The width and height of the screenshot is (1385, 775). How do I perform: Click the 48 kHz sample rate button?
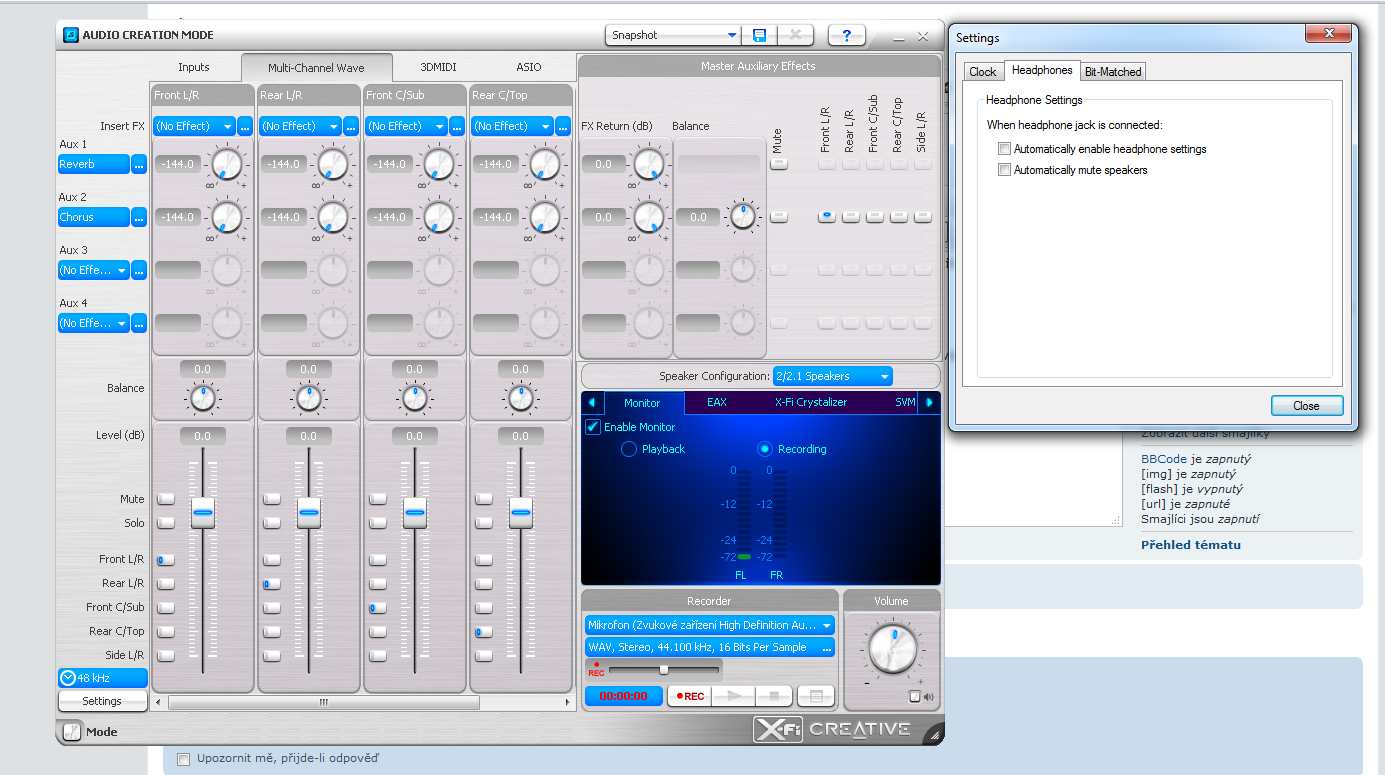(x=102, y=678)
